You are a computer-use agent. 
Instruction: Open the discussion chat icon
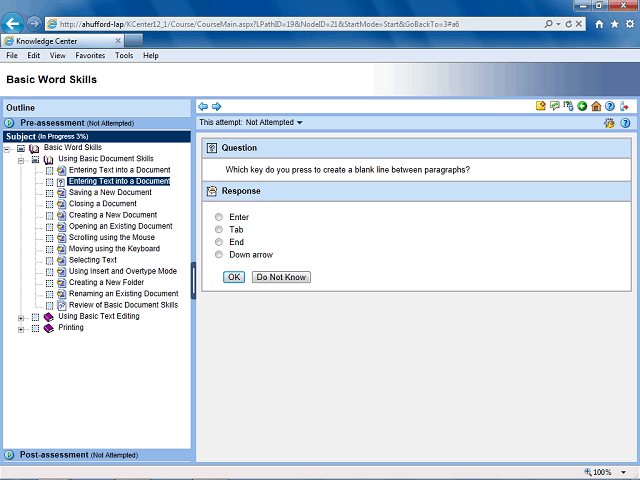coord(554,106)
